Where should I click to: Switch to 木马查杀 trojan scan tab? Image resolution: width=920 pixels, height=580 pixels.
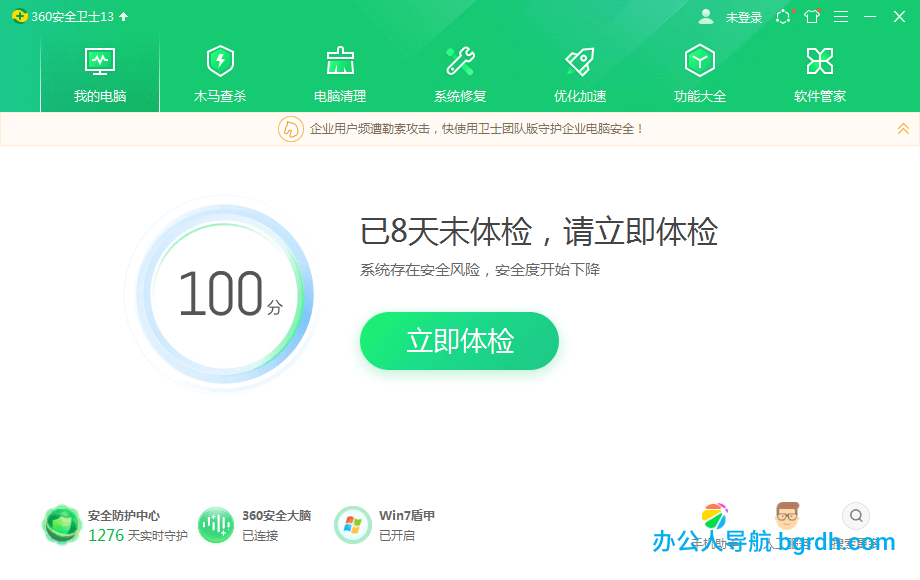coord(220,74)
